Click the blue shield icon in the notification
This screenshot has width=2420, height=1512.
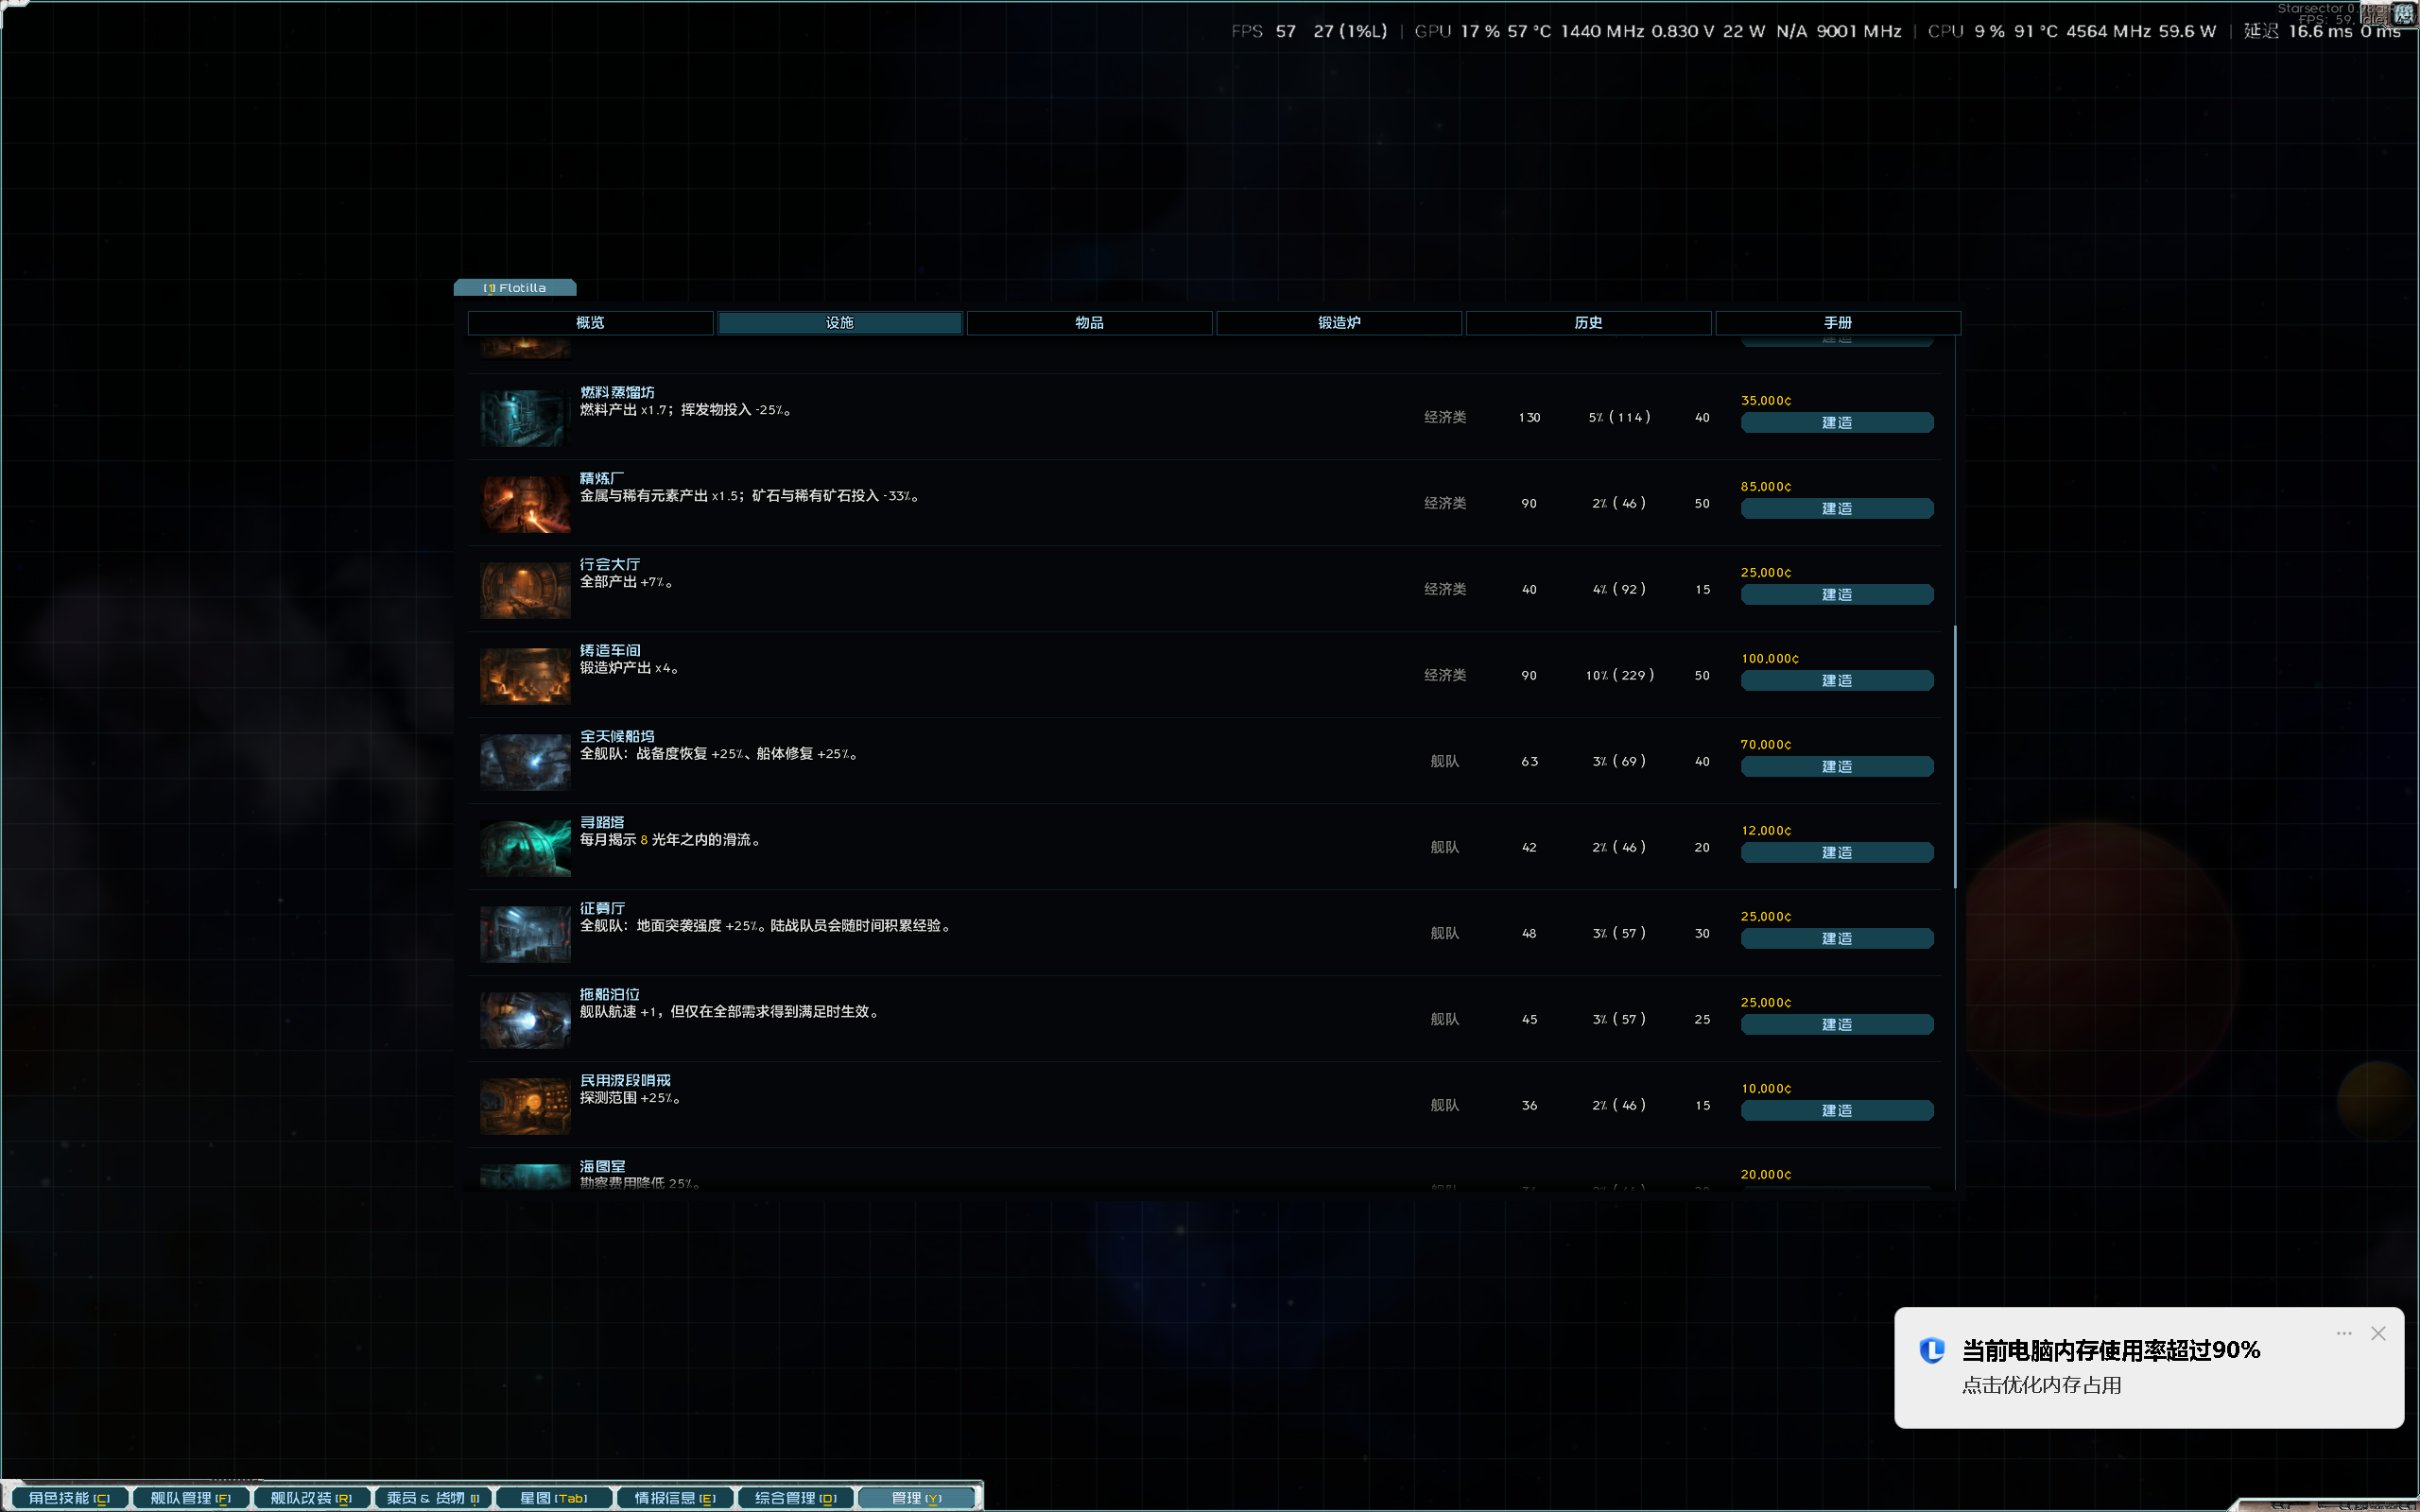(1932, 1350)
